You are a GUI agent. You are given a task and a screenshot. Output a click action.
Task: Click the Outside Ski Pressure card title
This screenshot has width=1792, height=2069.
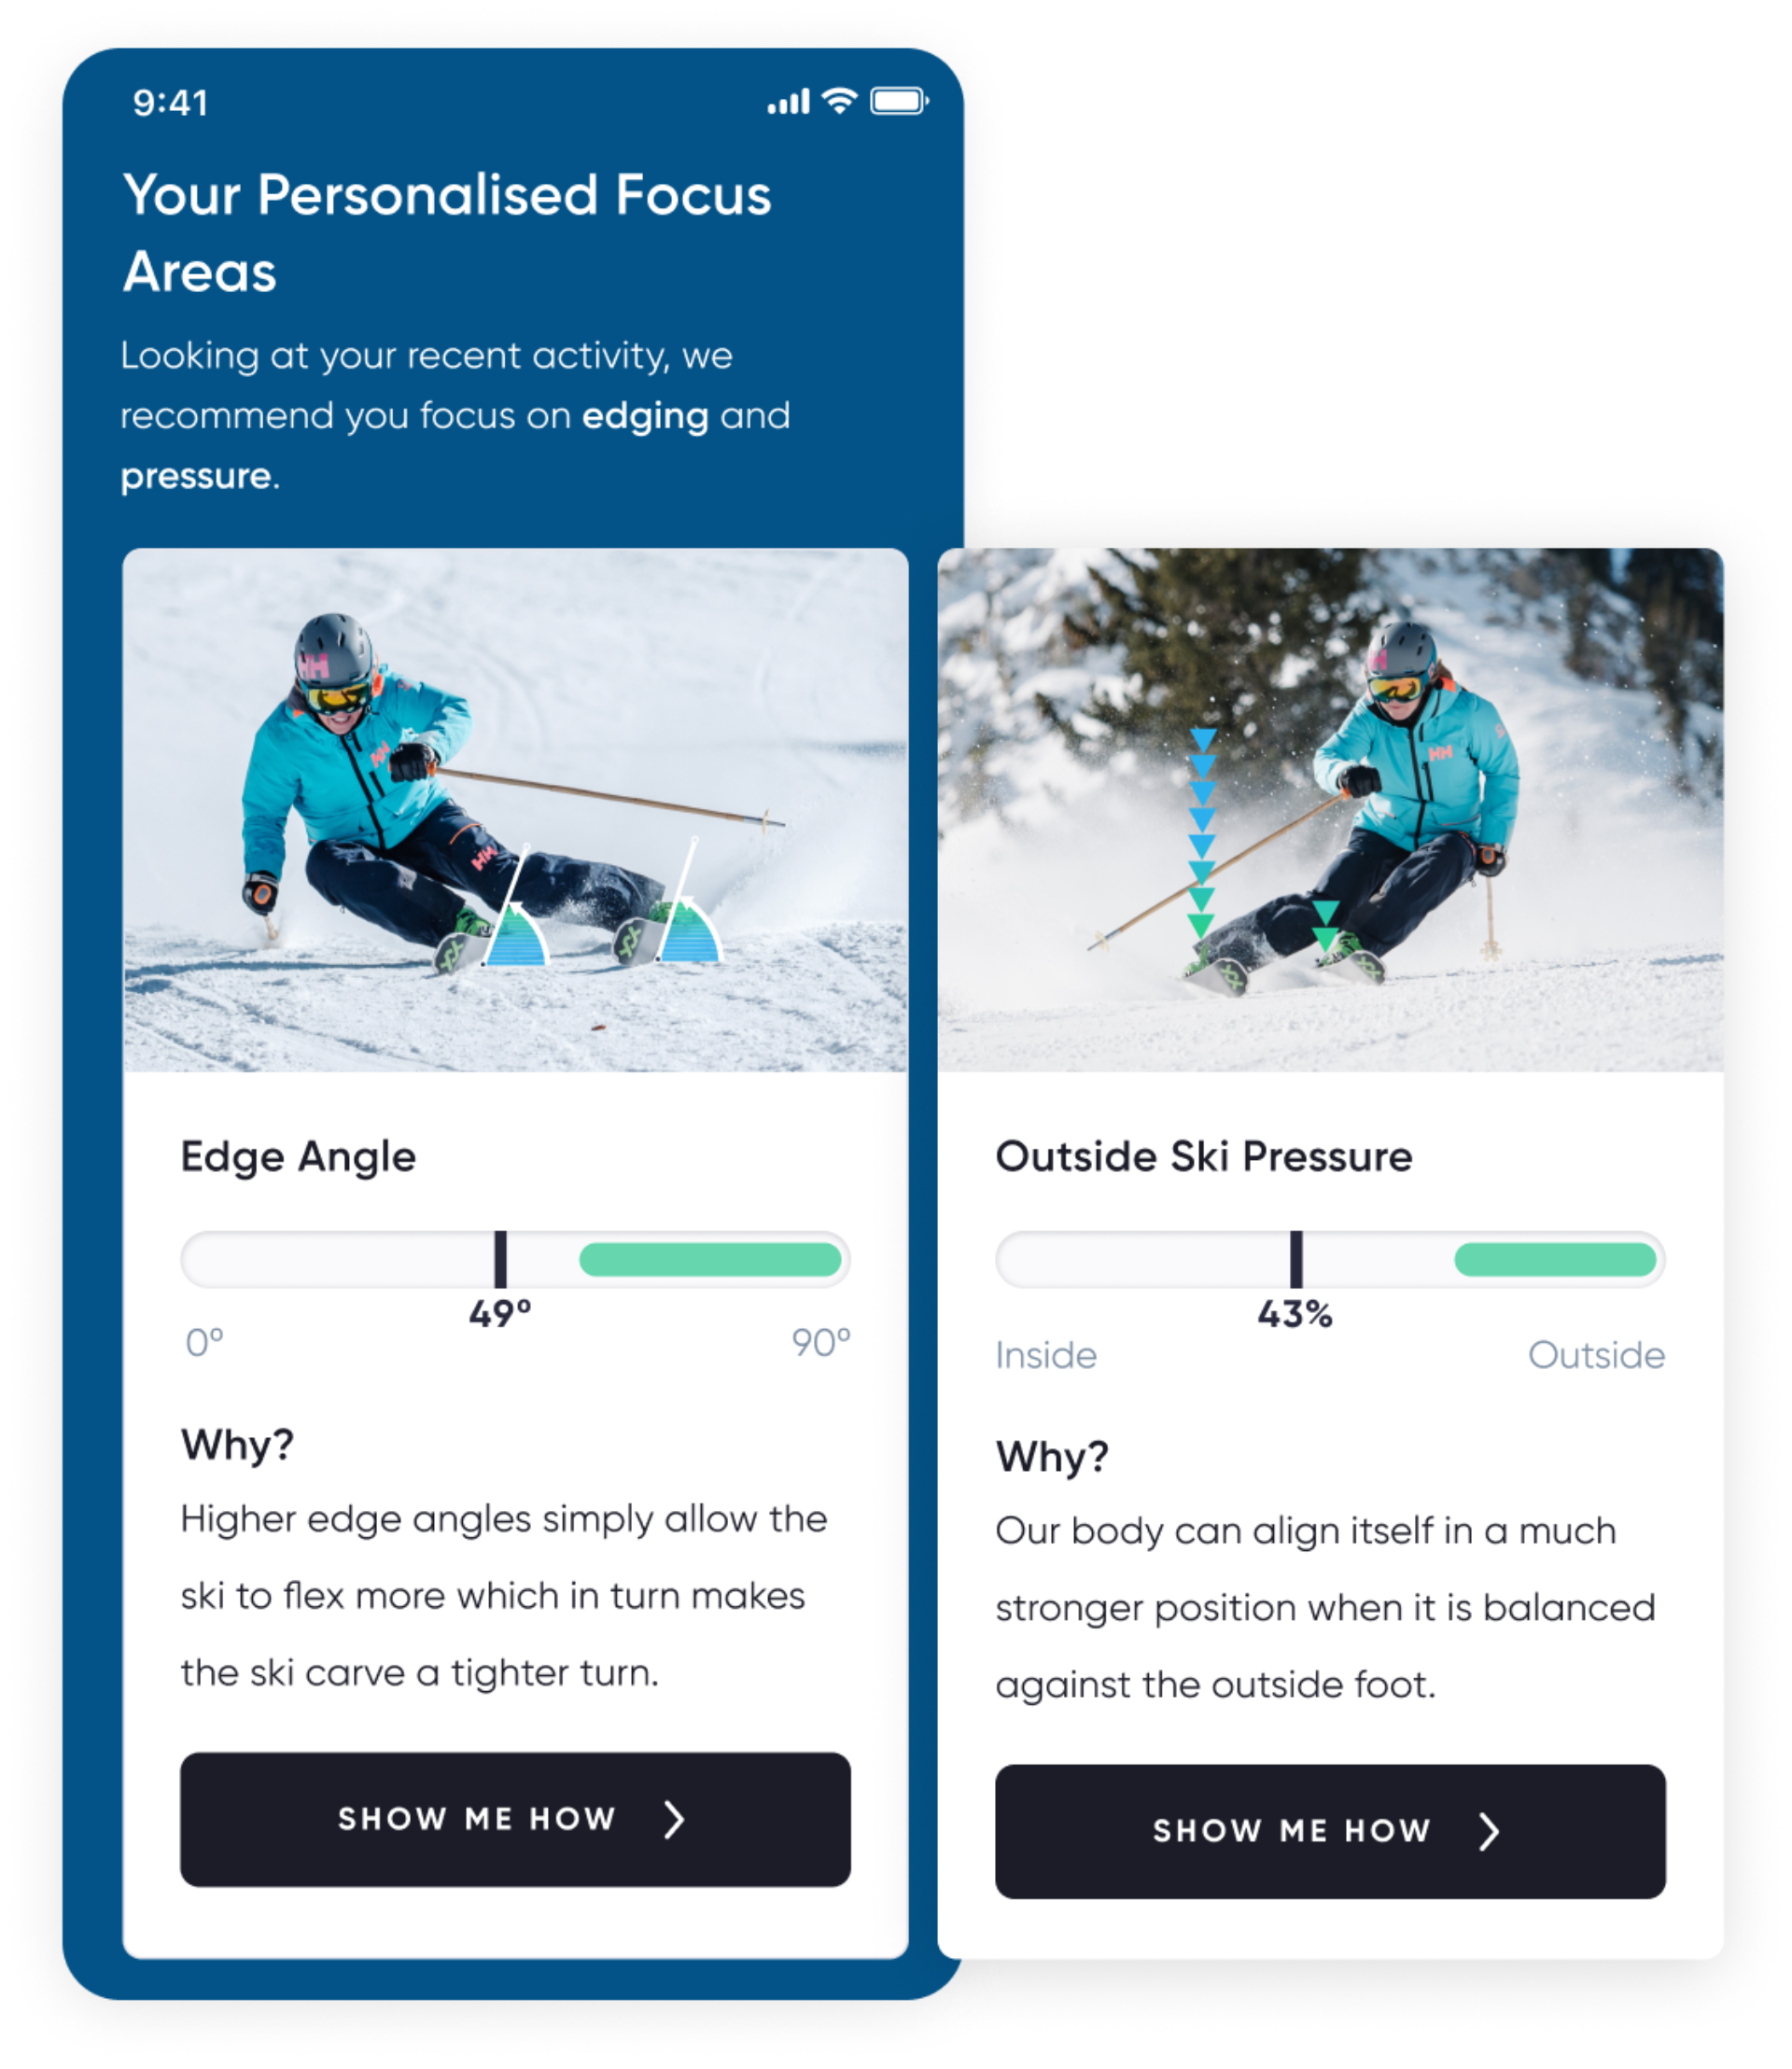1204,1156
